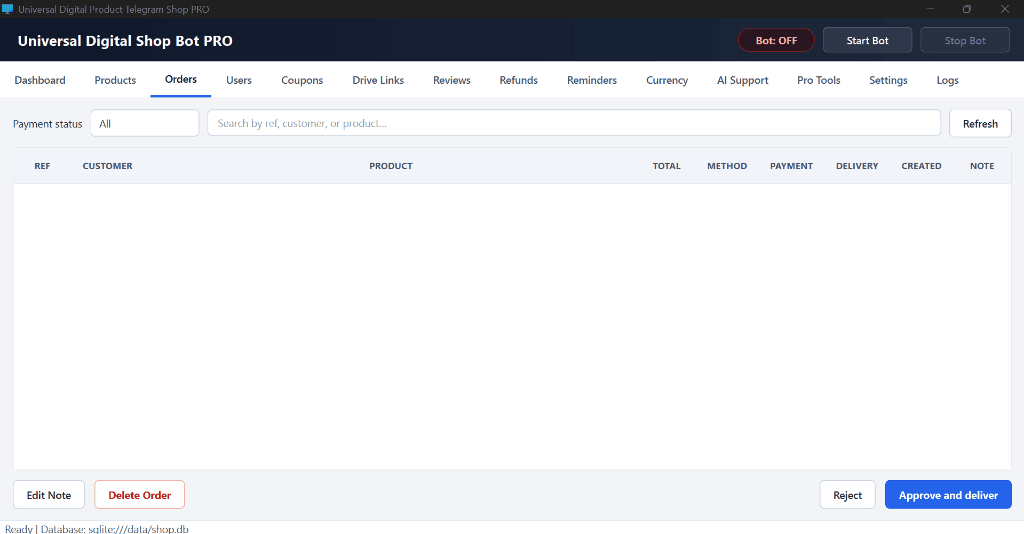Click the Start Bot button

(x=867, y=40)
